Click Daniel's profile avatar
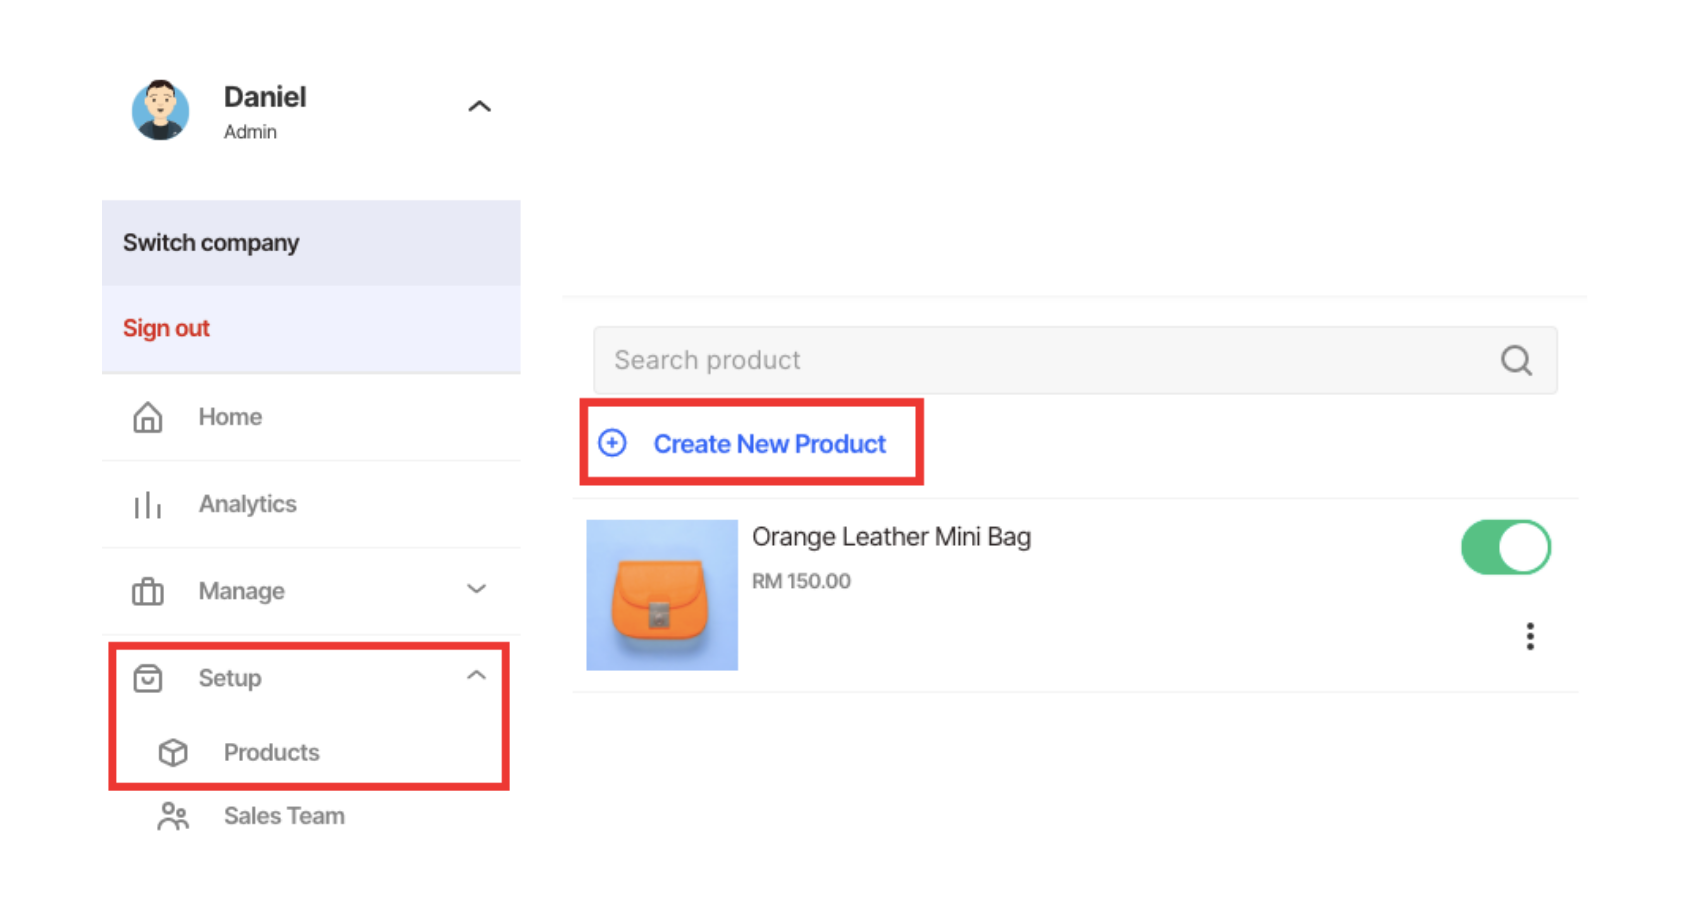The height and width of the screenshot is (904, 1696). click(x=160, y=110)
